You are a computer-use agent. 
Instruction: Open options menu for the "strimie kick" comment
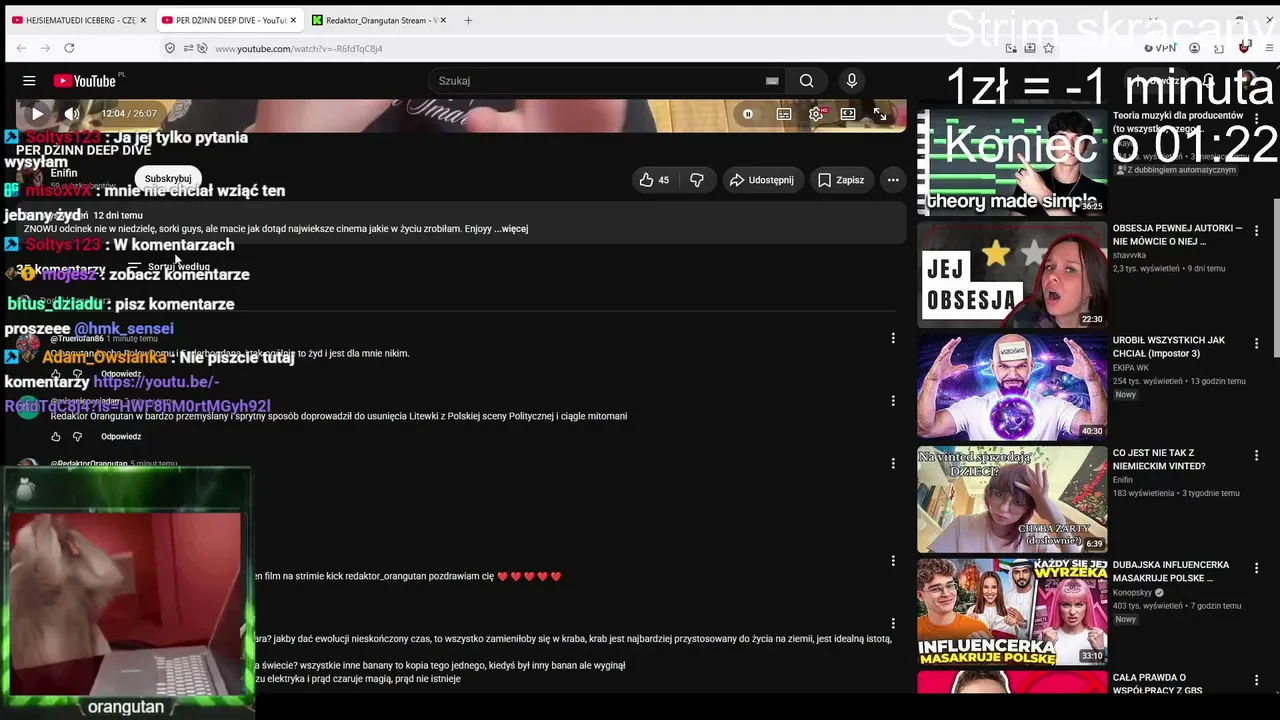pyautogui.click(x=893, y=561)
